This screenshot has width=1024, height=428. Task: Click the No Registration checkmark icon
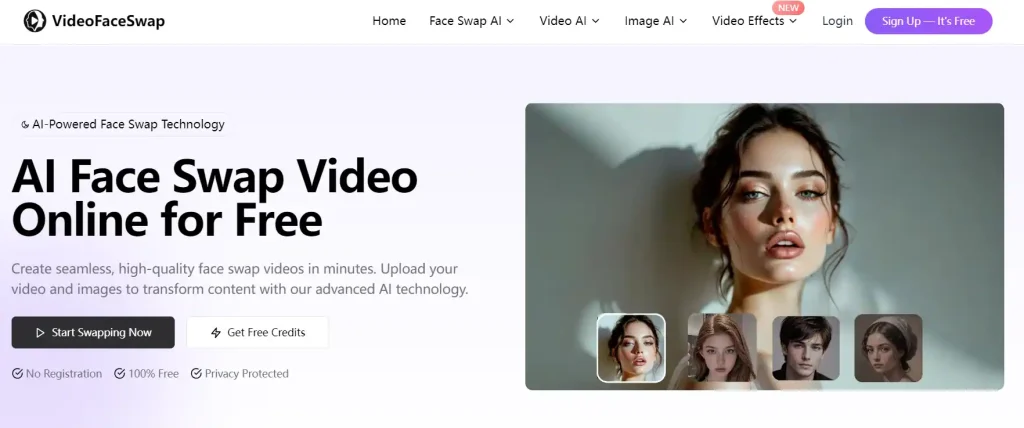[17, 374]
